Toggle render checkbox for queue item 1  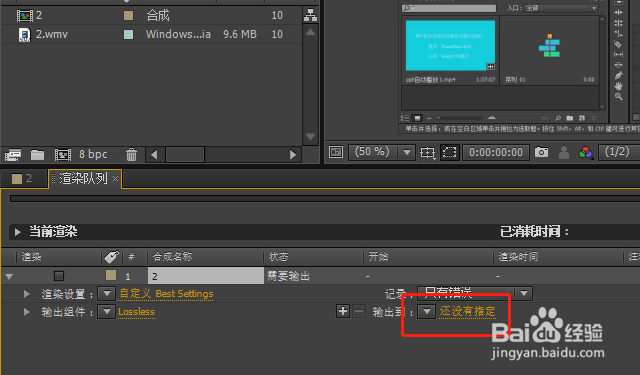[x=59, y=276]
